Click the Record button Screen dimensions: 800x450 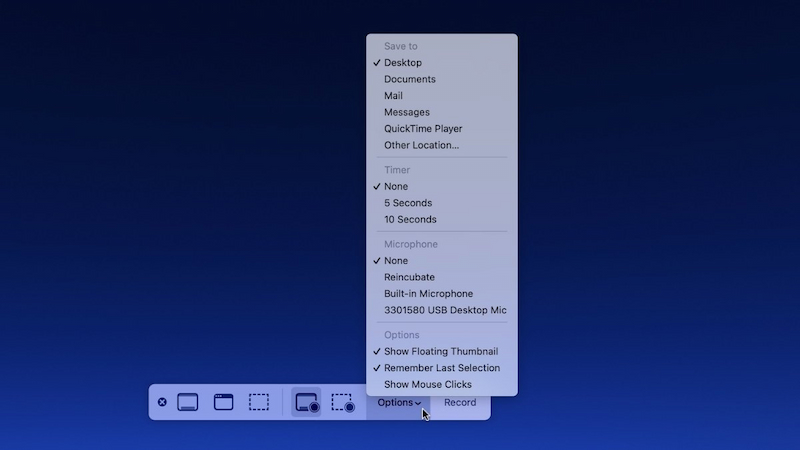[x=460, y=403]
